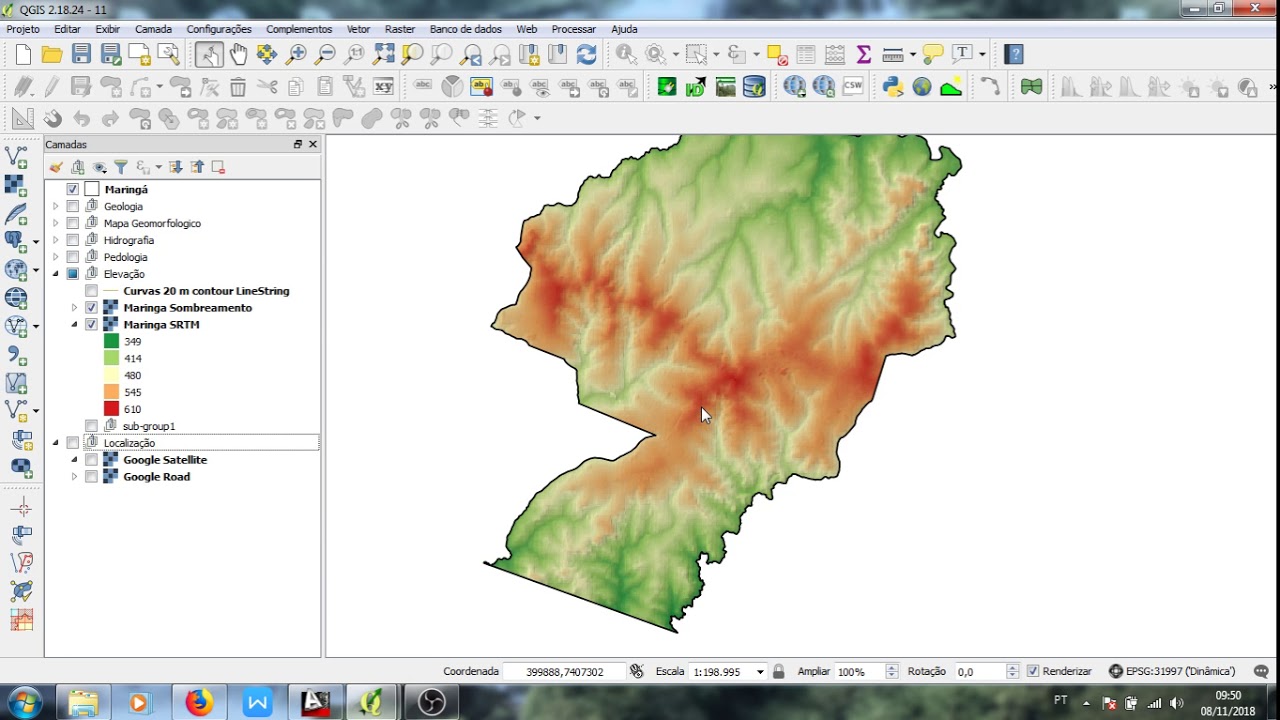This screenshot has height=720, width=1280.
Task: Open the Statistical Summary sigma icon
Action: point(864,55)
